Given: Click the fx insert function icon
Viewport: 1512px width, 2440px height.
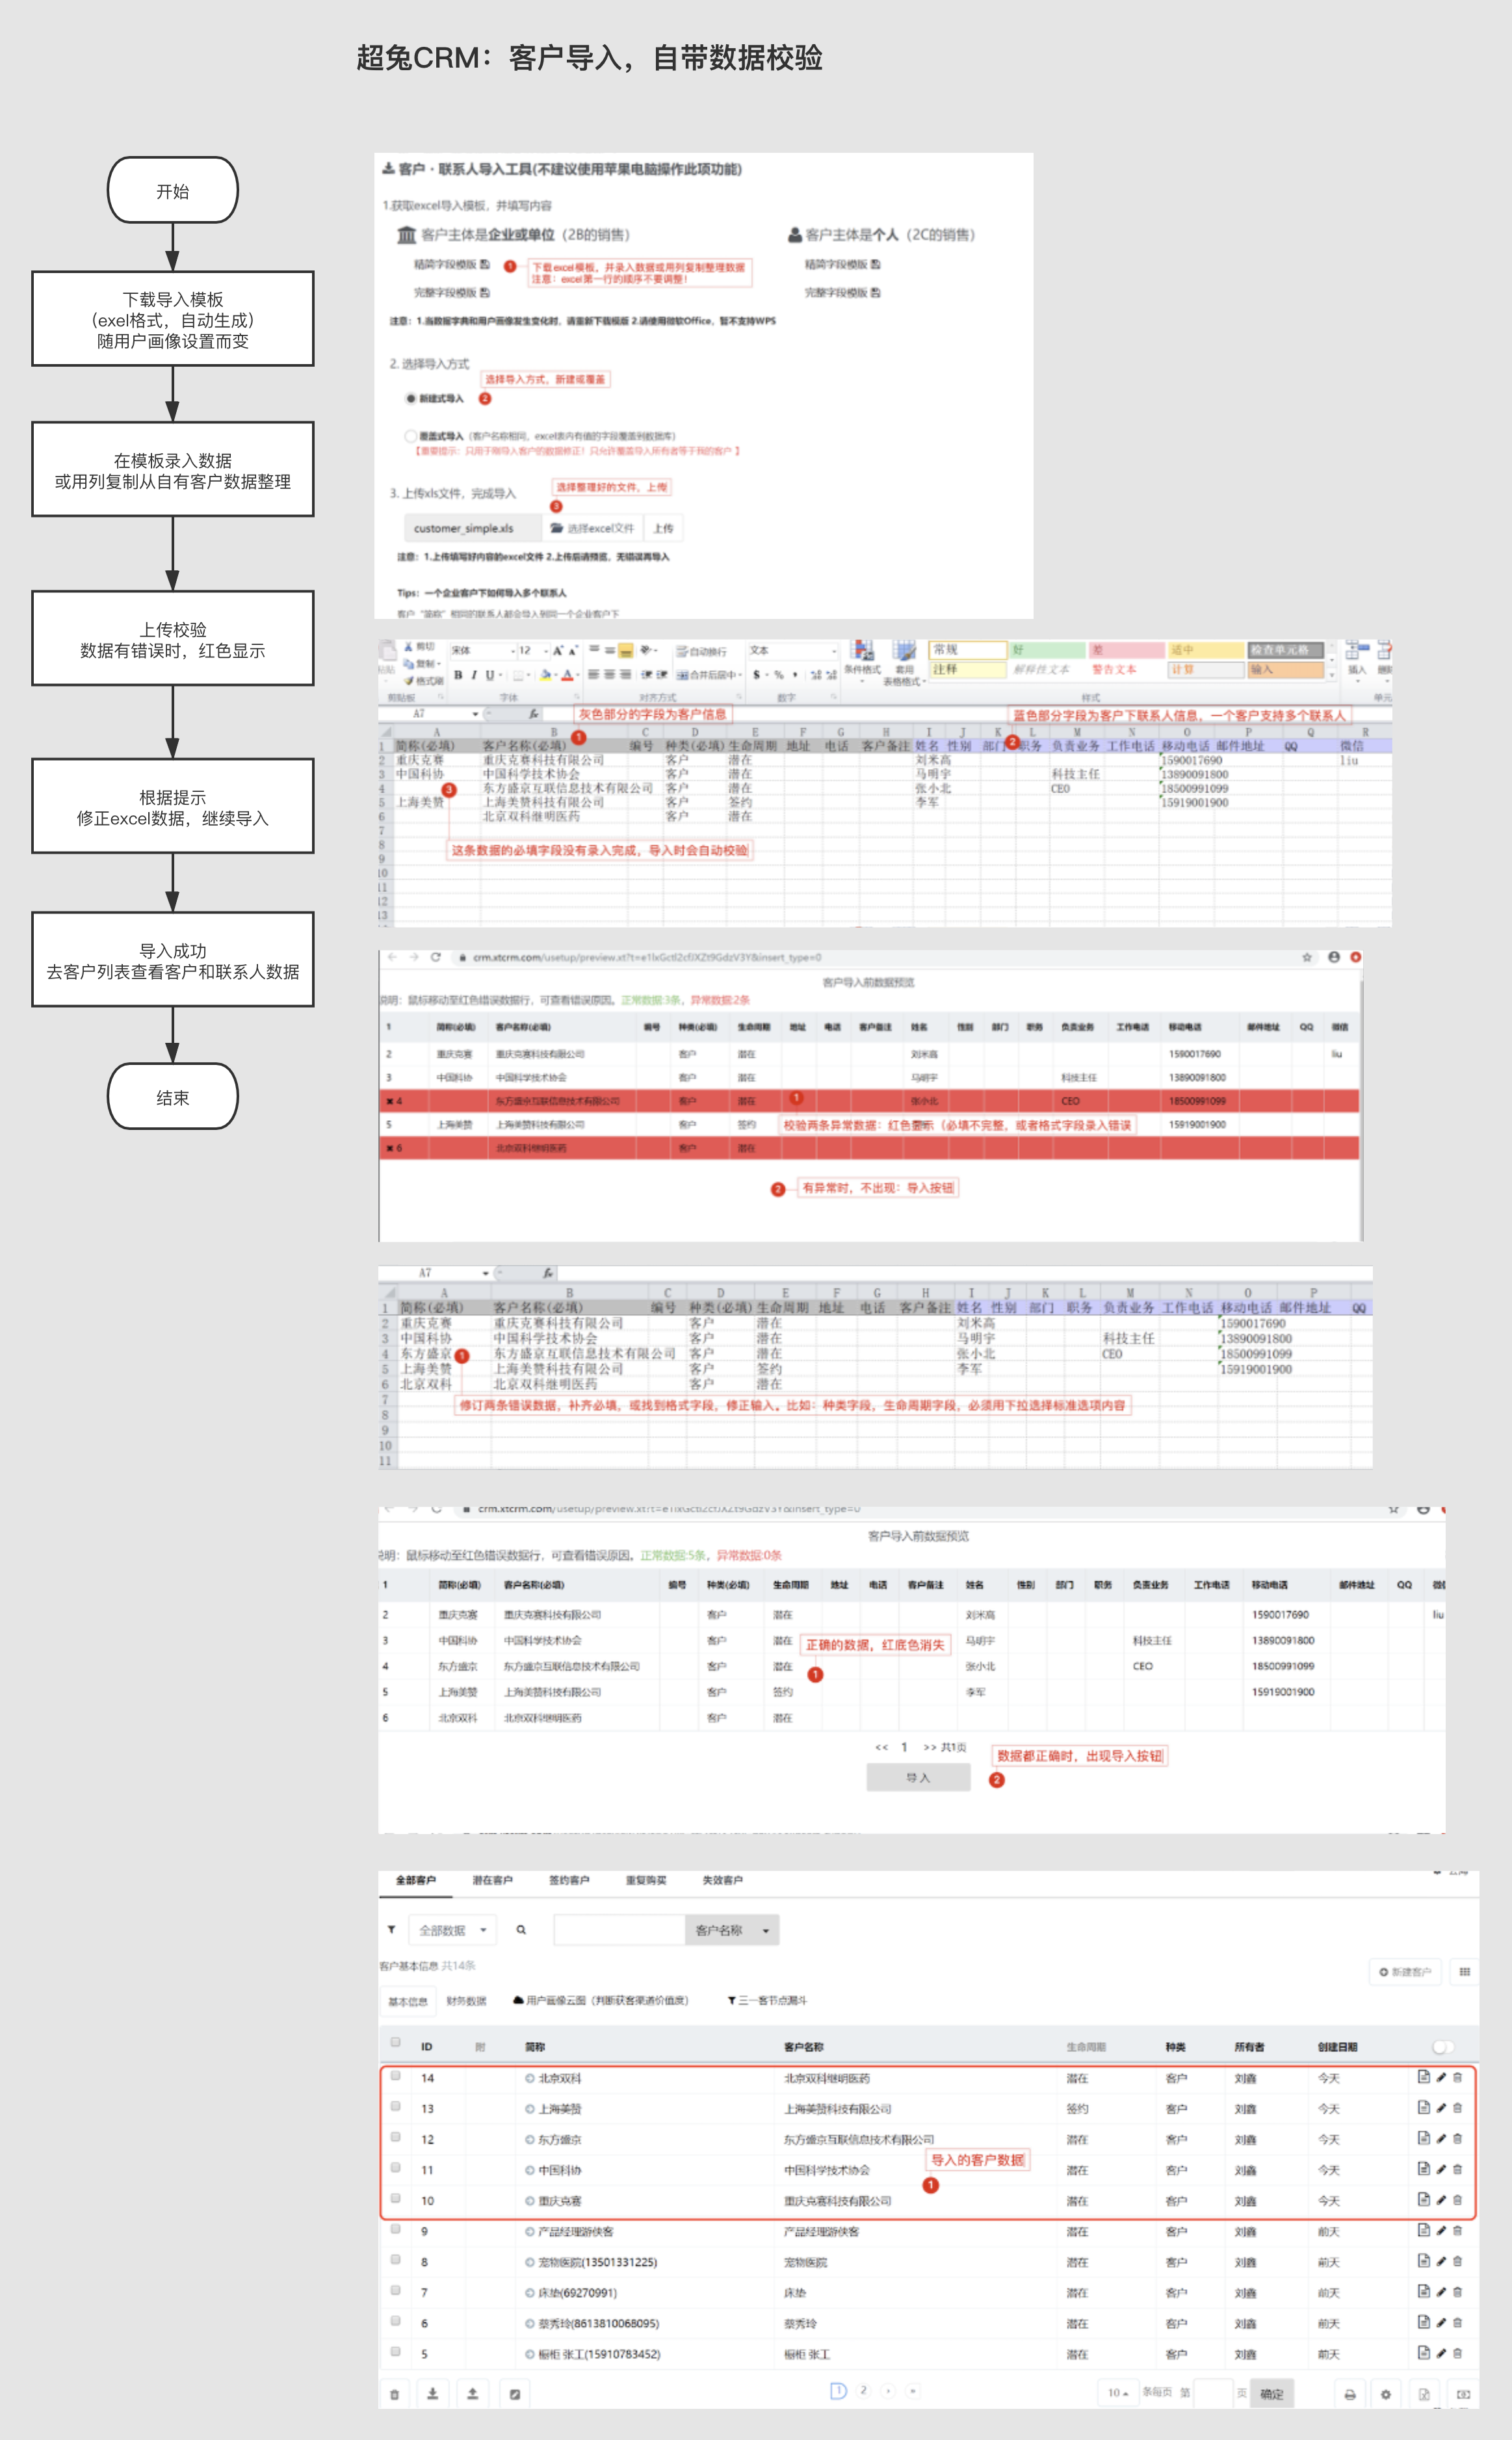Looking at the screenshot, I should tap(534, 714).
